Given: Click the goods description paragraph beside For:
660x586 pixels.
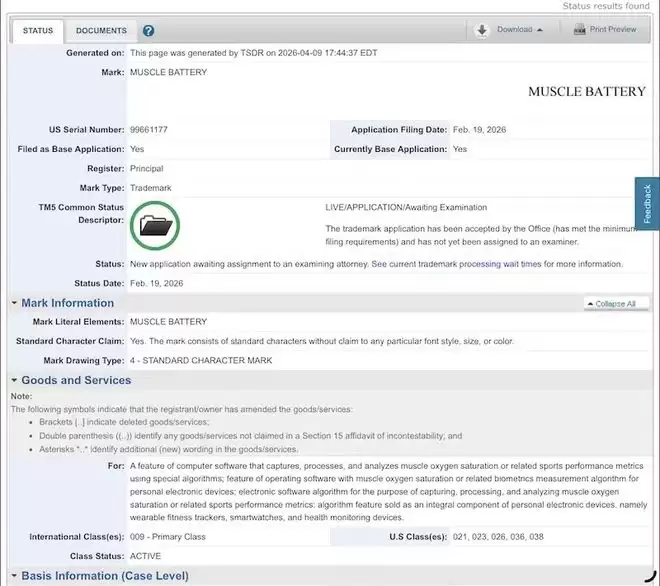Looking at the screenshot, I should click(388, 492).
